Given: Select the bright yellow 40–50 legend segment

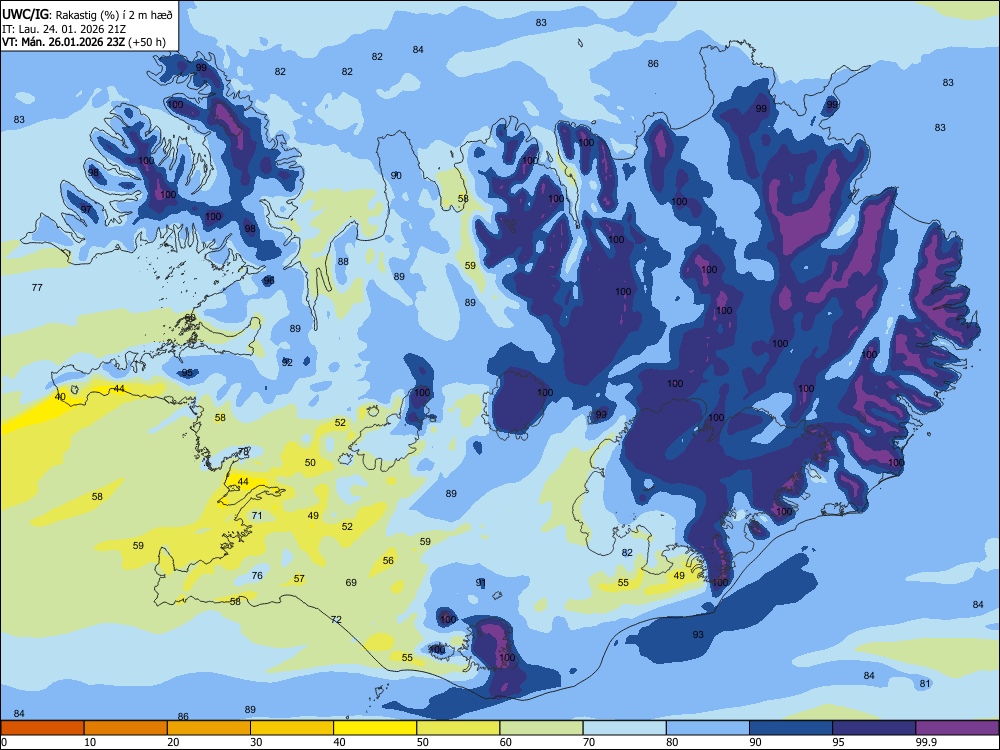Looking at the screenshot, I should (x=375, y=728).
